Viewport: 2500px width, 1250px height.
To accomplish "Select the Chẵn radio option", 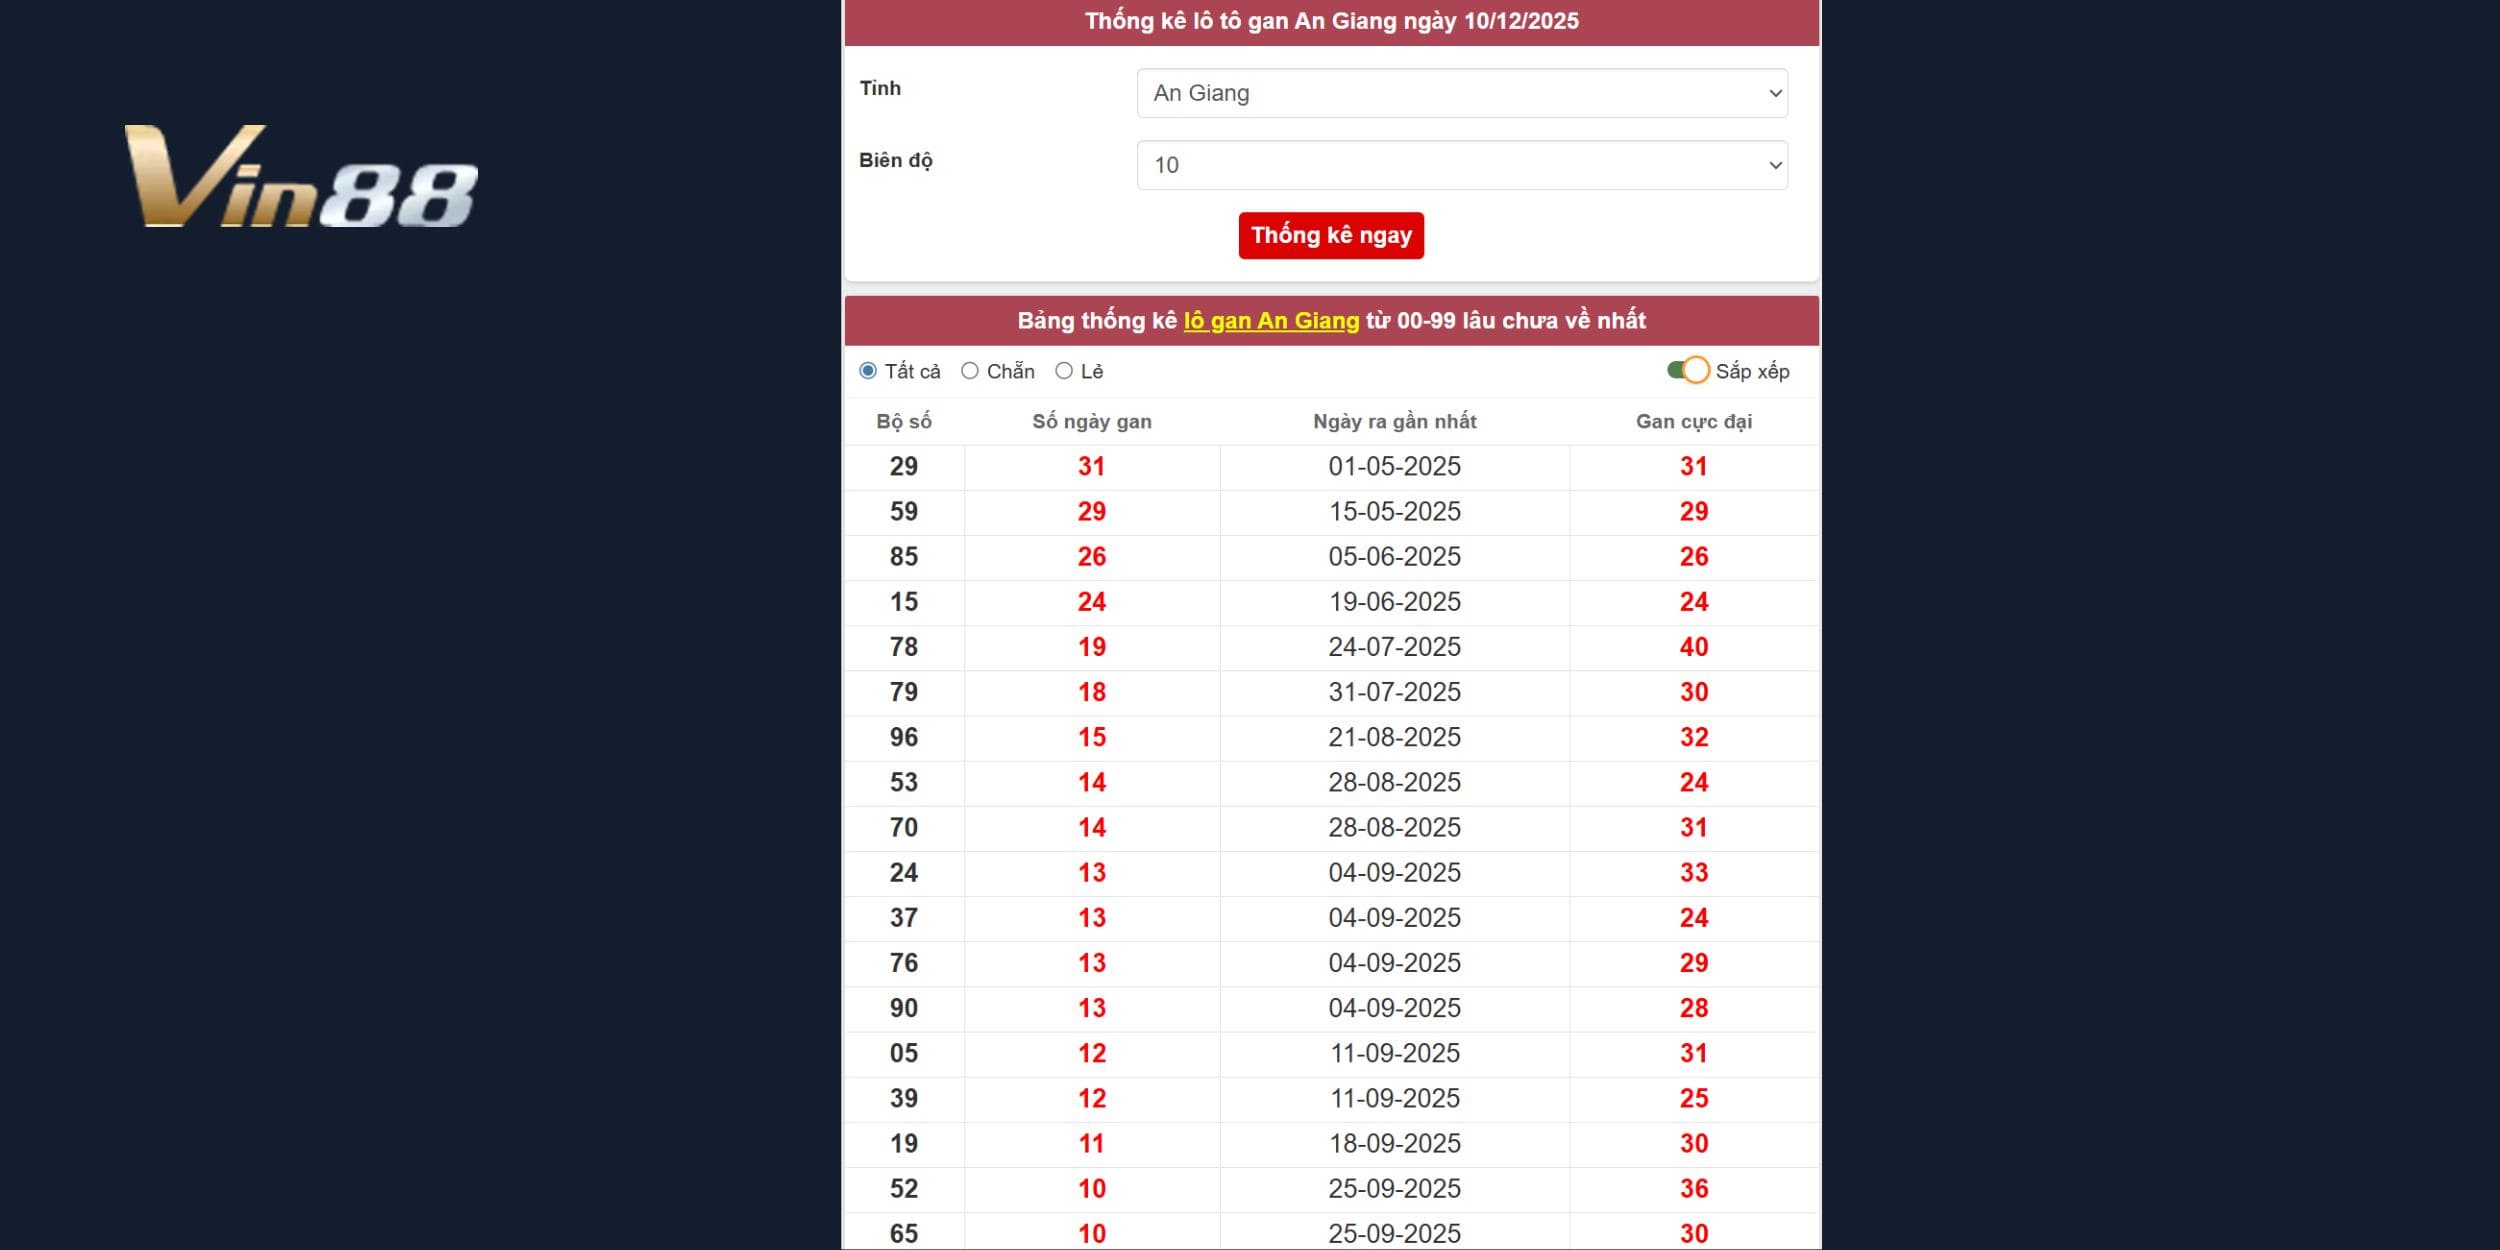I will [970, 371].
